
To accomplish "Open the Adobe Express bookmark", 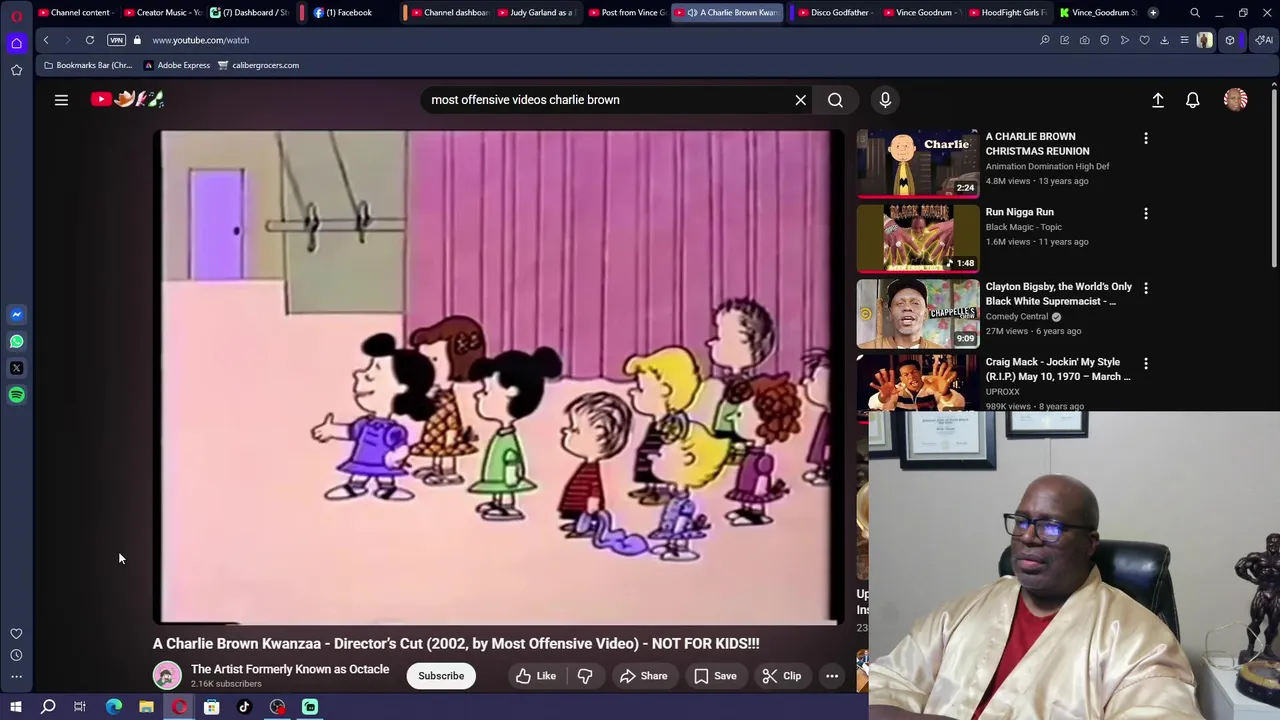I will pyautogui.click(x=177, y=65).
